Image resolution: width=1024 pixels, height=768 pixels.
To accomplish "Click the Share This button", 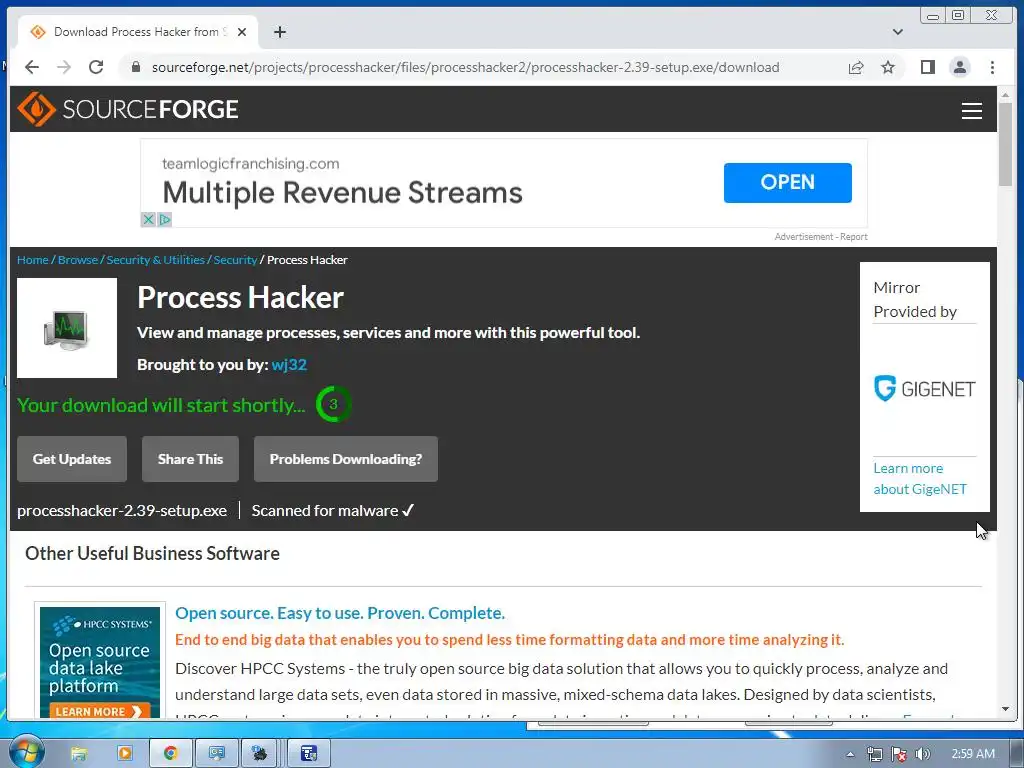I will (x=190, y=459).
